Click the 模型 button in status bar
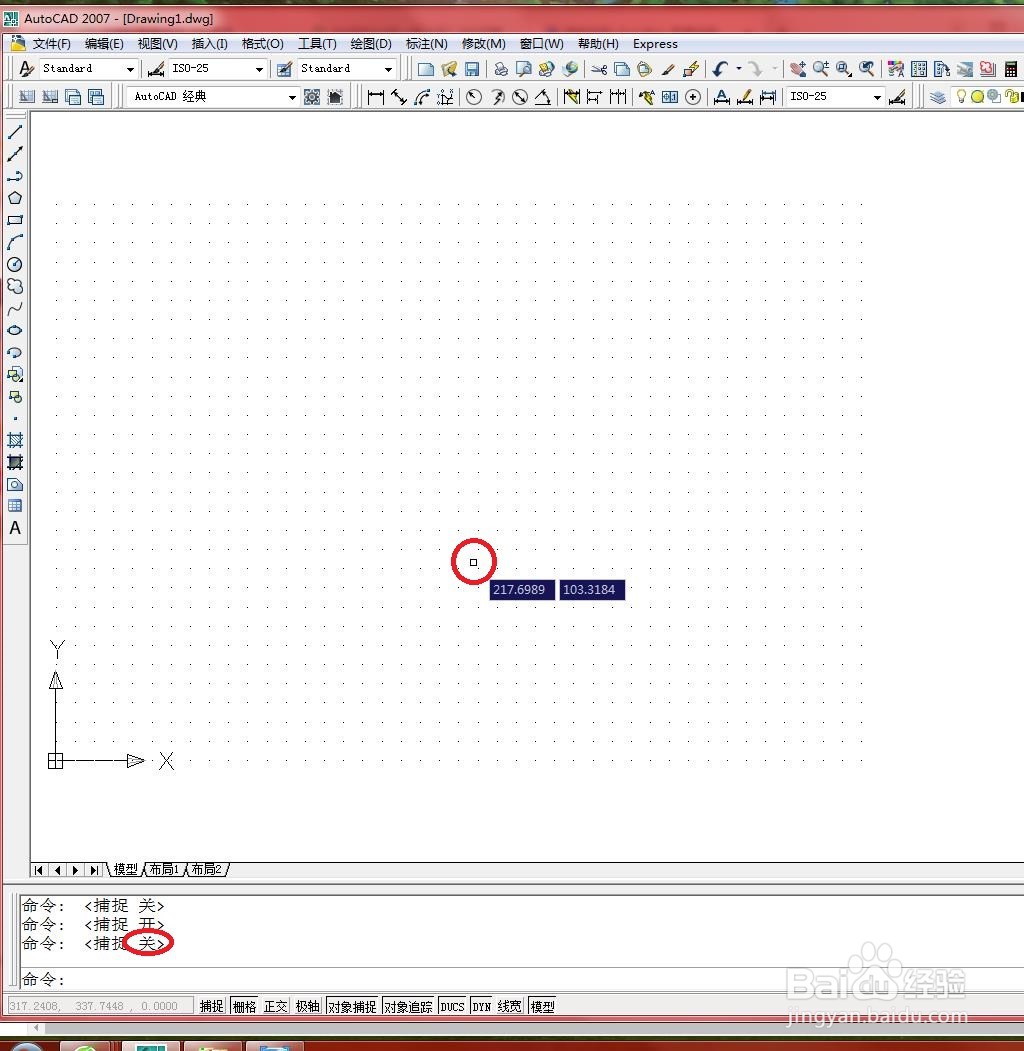 click(x=542, y=1006)
